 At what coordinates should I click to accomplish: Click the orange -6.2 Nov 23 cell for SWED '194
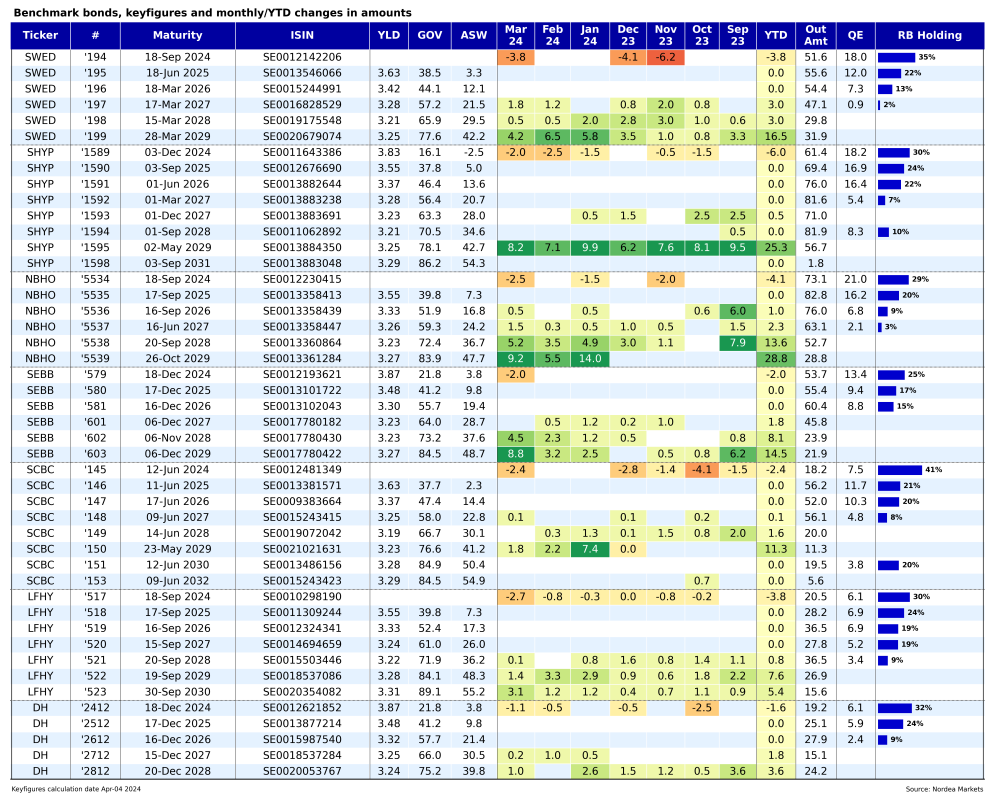click(664, 57)
